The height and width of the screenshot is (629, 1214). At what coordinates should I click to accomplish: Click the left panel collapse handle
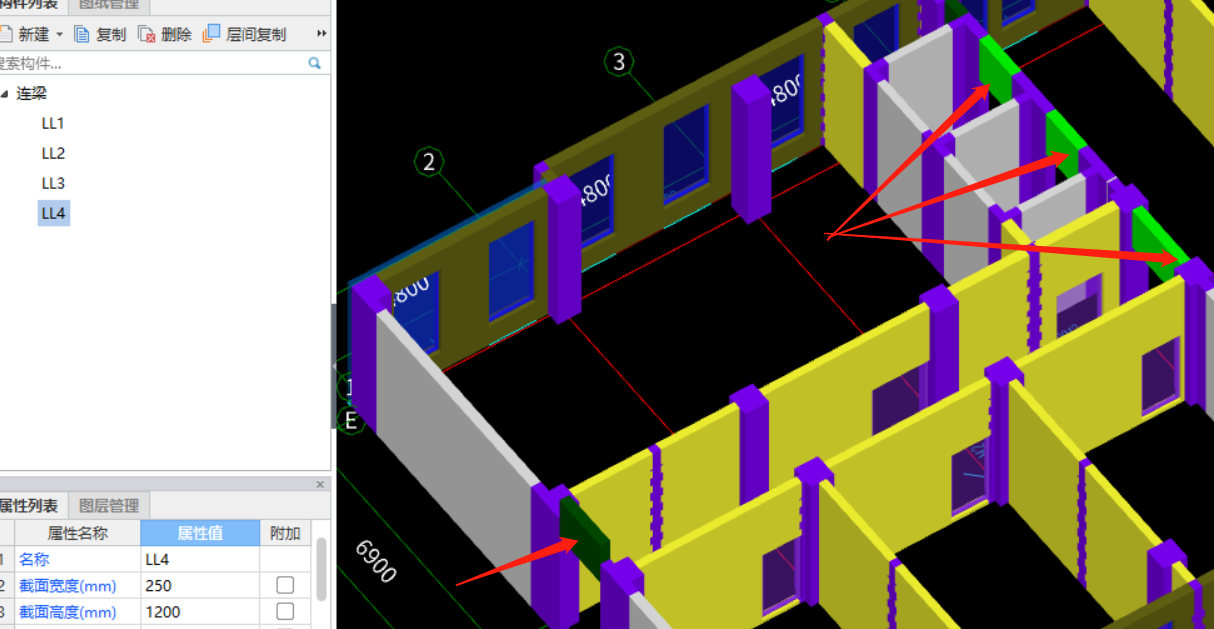(x=334, y=367)
